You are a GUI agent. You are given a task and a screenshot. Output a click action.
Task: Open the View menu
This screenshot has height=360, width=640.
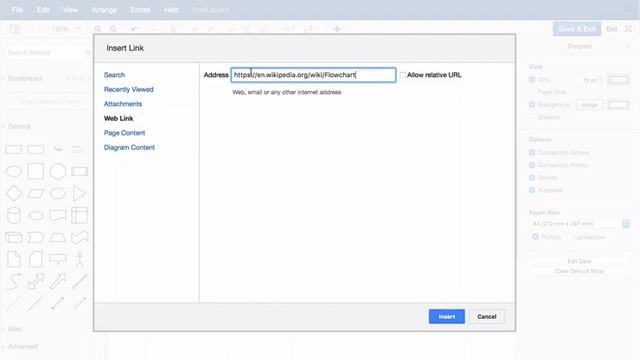click(x=70, y=10)
